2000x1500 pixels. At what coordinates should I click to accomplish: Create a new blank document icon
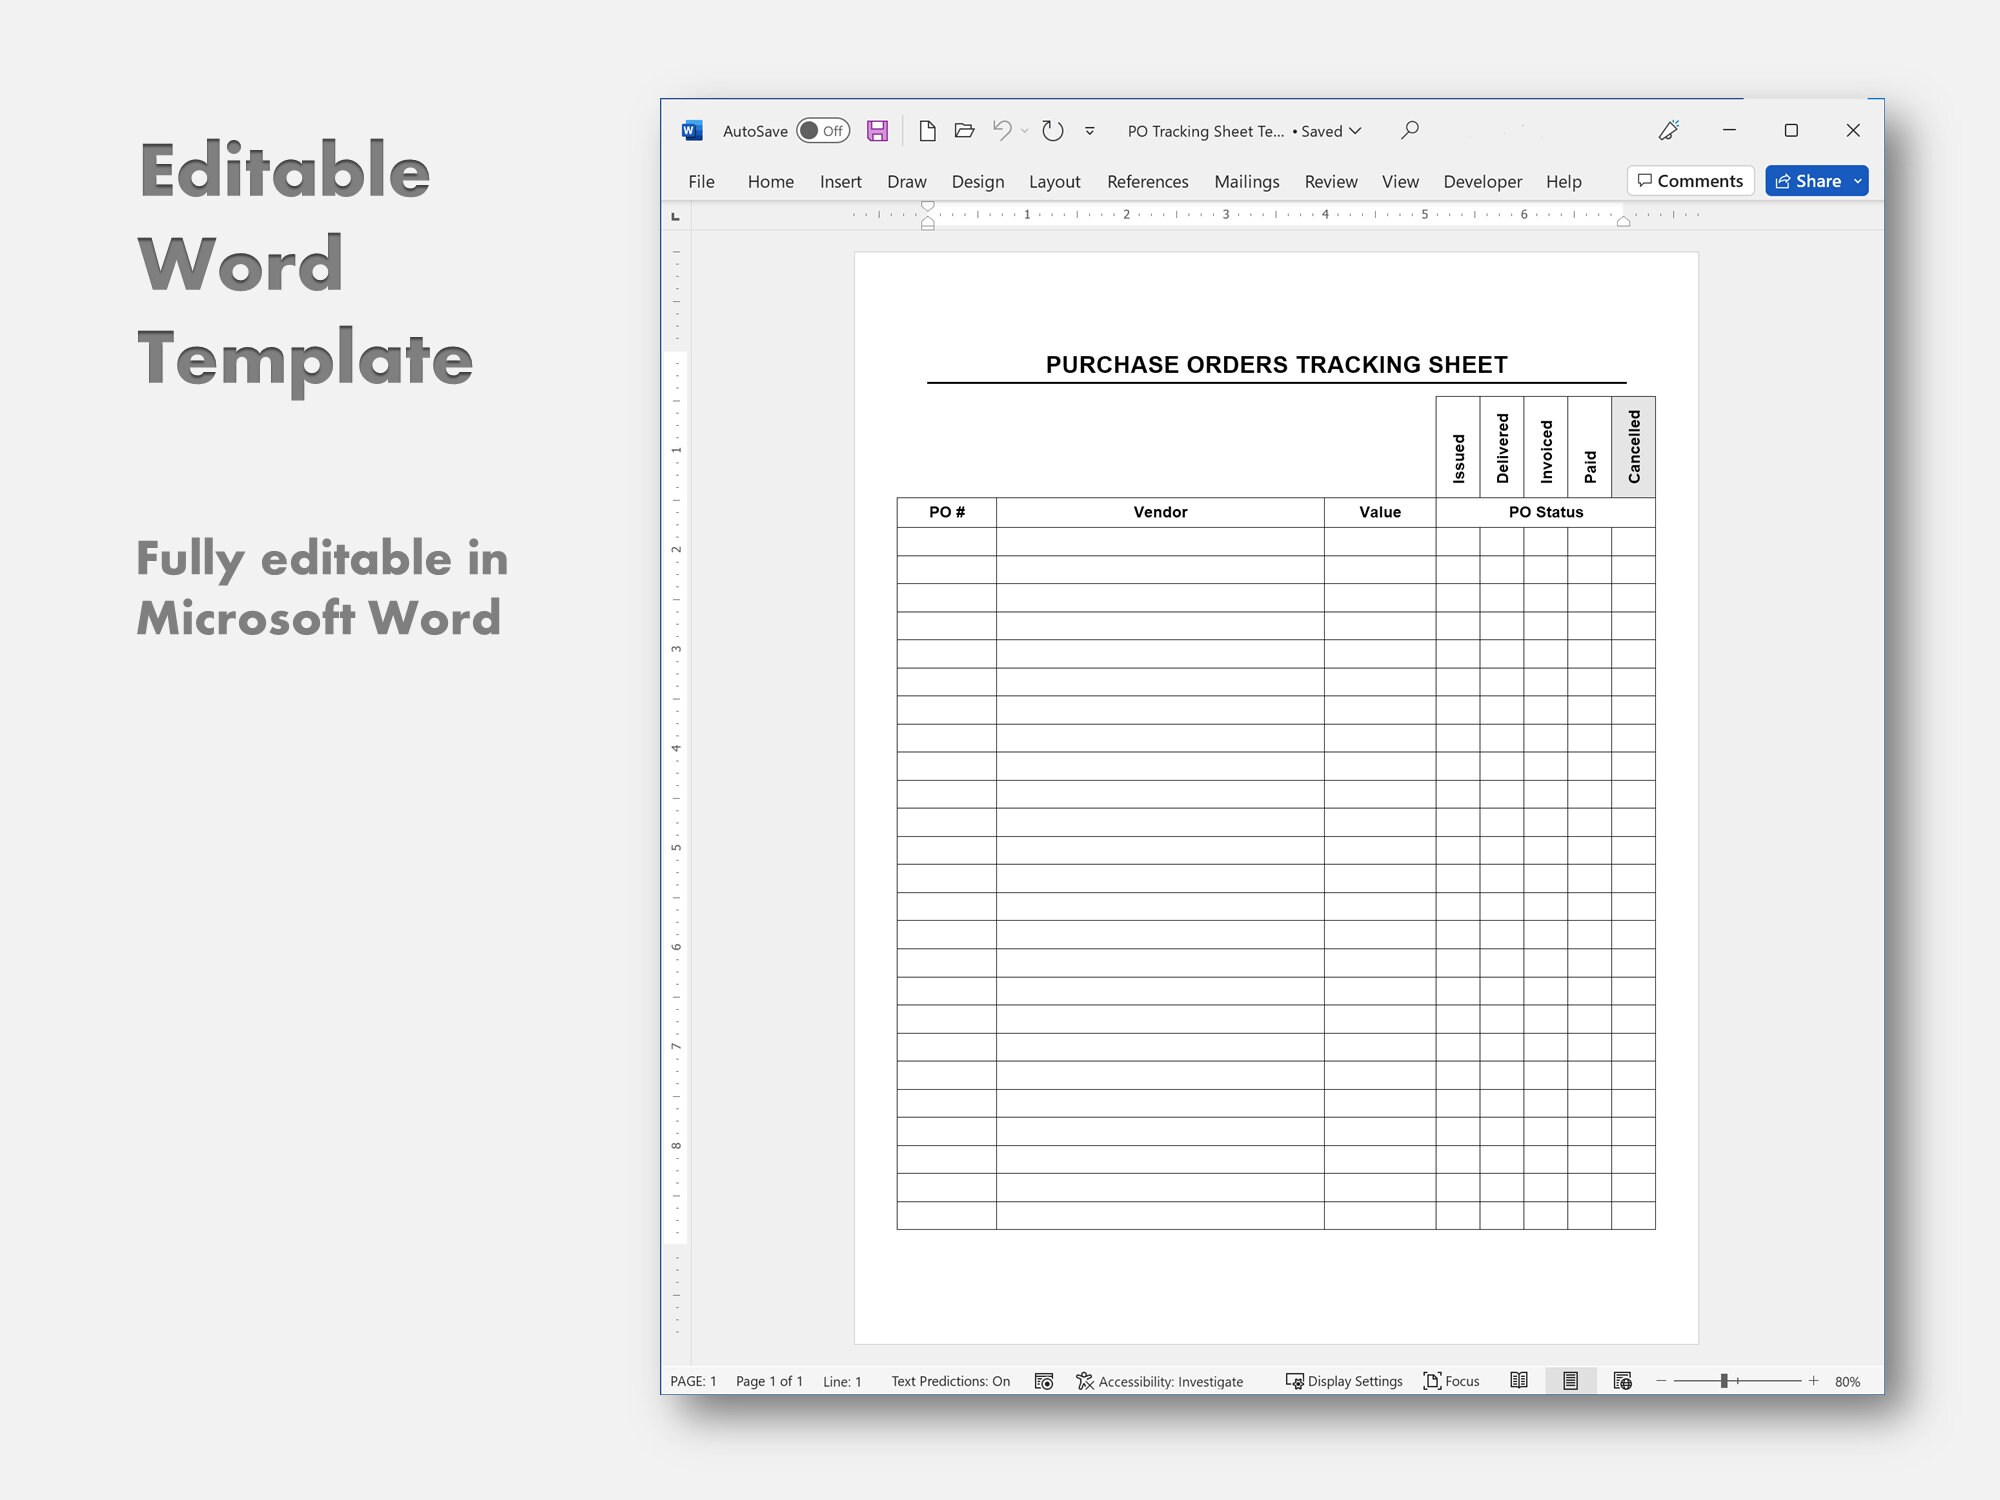pos(927,131)
